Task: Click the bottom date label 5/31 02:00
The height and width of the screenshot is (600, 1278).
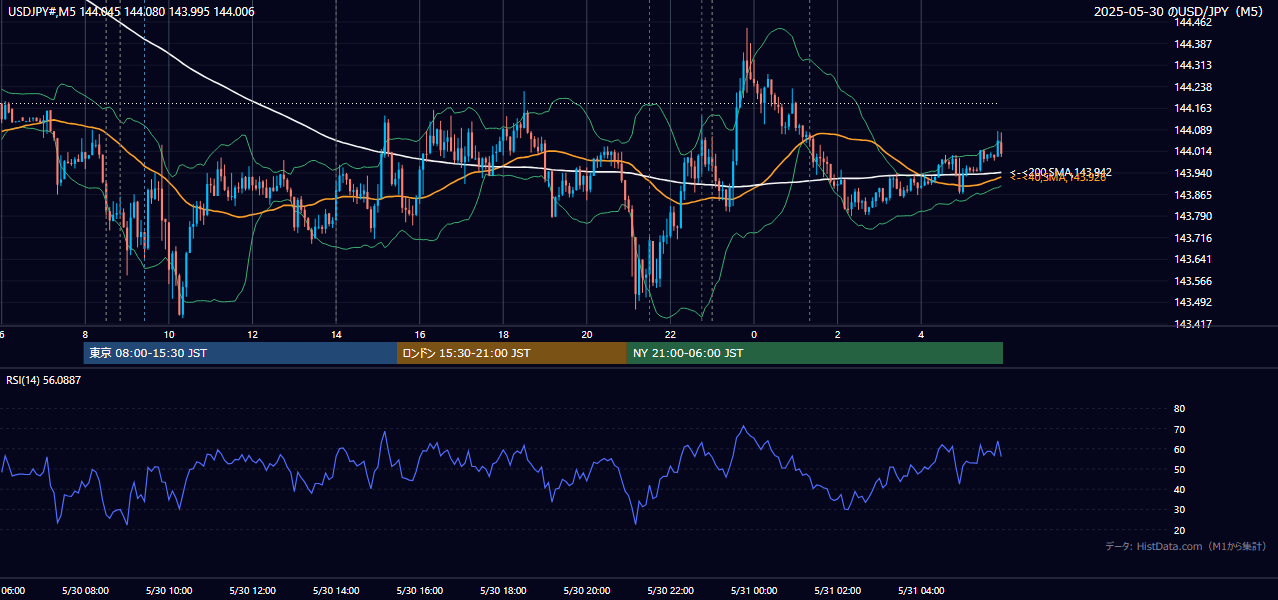Action: pyautogui.click(x=838, y=591)
